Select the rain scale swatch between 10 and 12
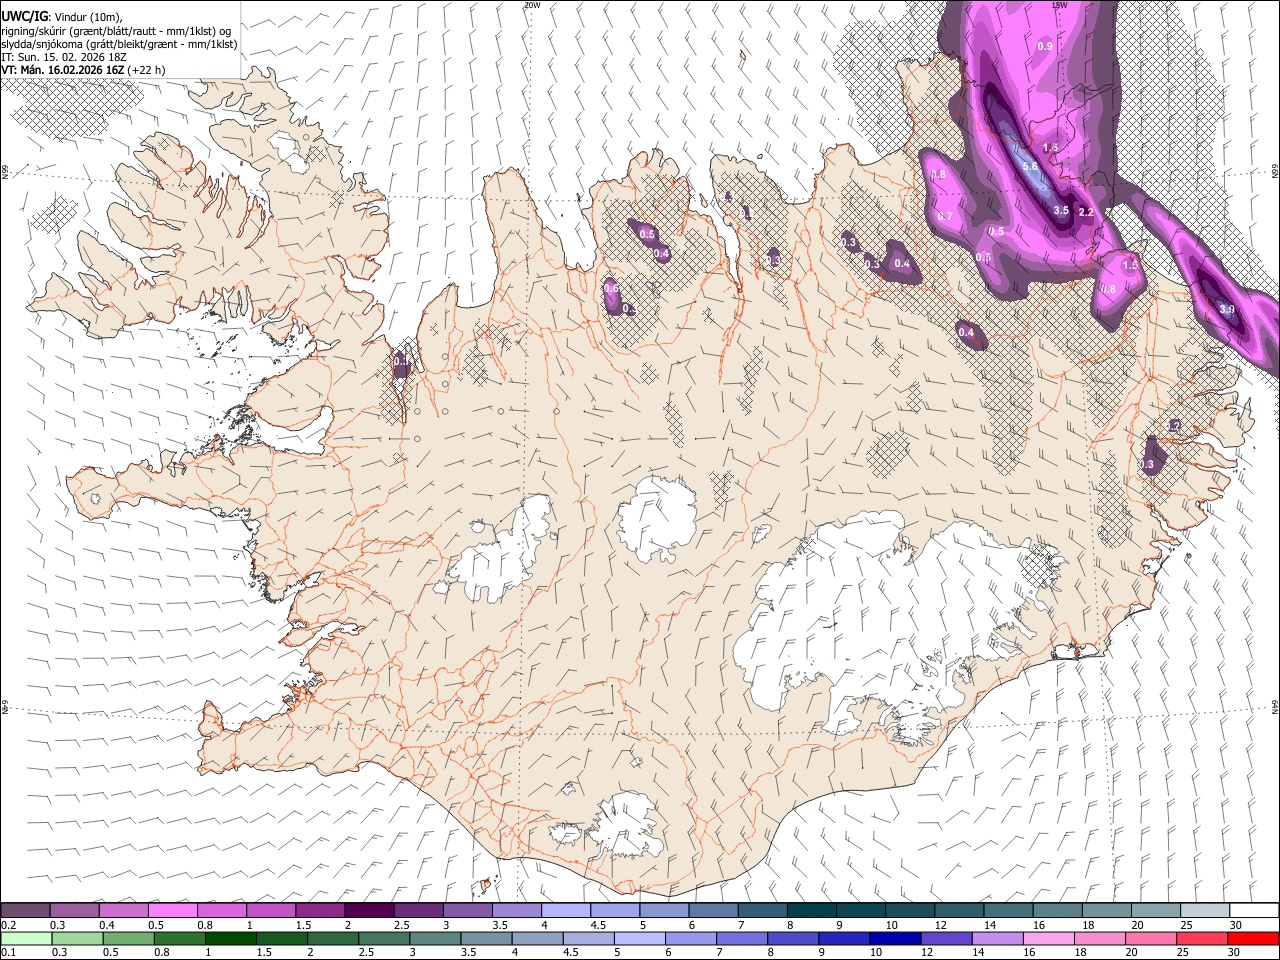 [896, 938]
